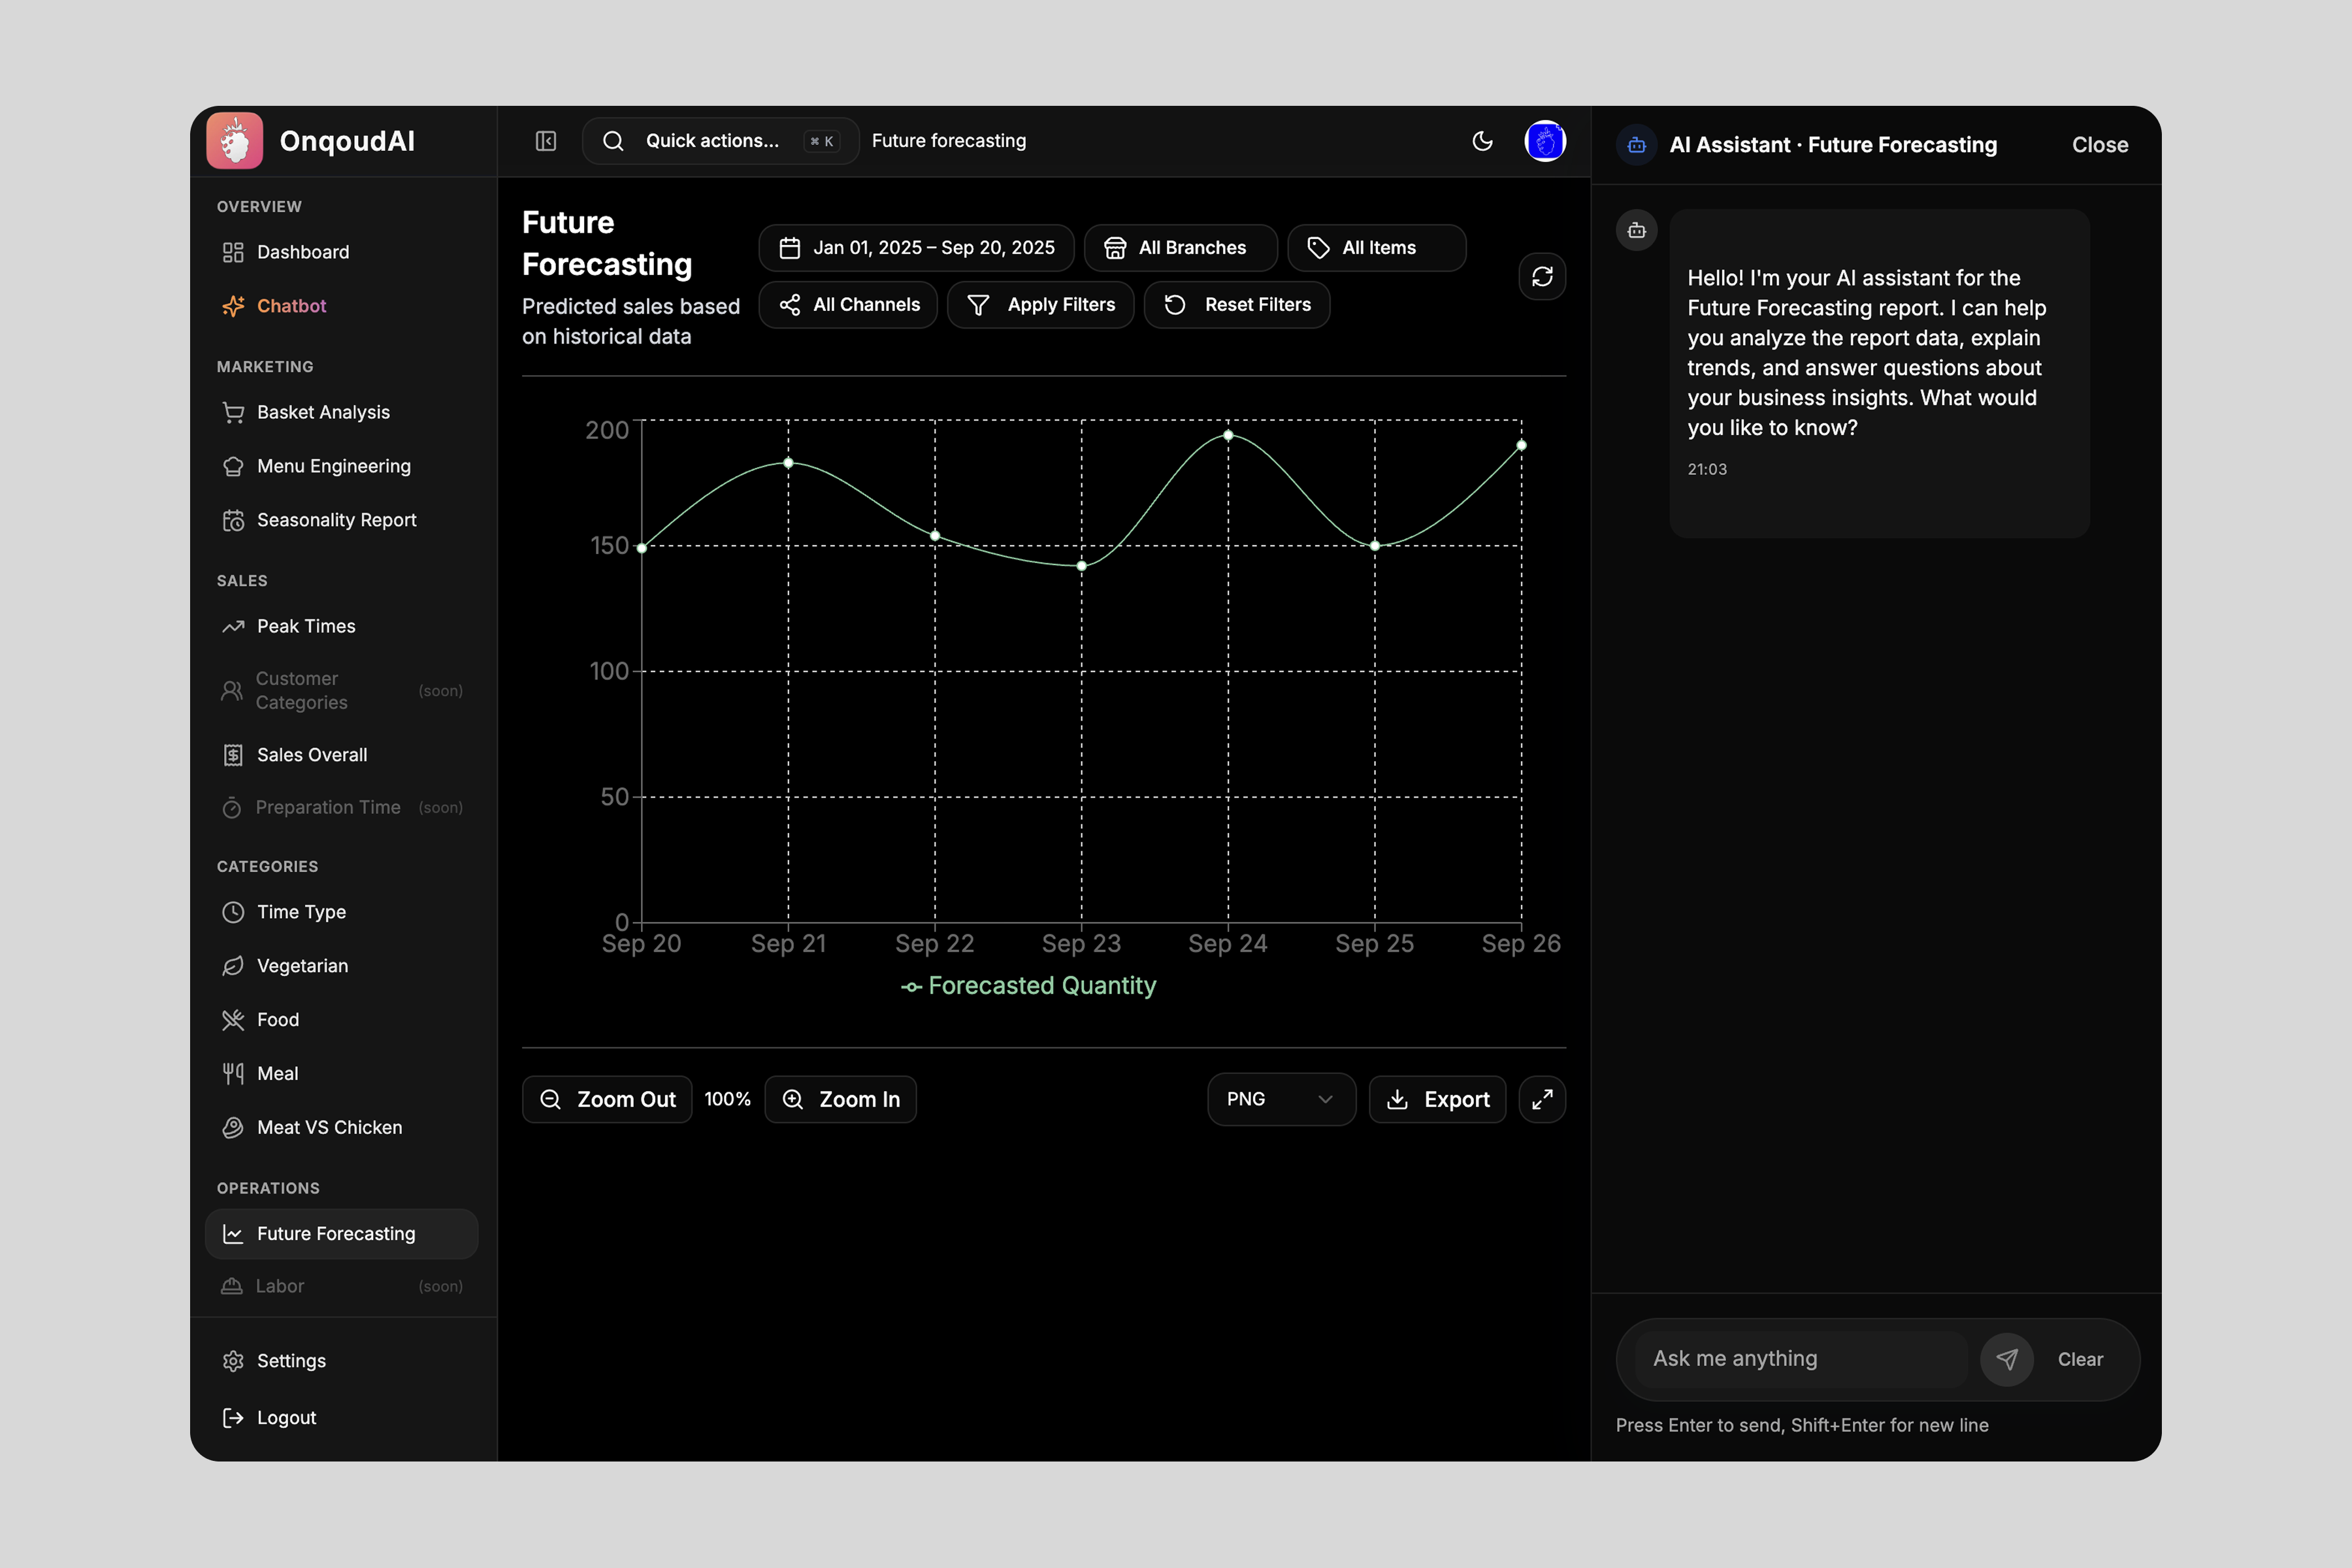Focus the Ask me anything field

[x=1800, y=1358]
